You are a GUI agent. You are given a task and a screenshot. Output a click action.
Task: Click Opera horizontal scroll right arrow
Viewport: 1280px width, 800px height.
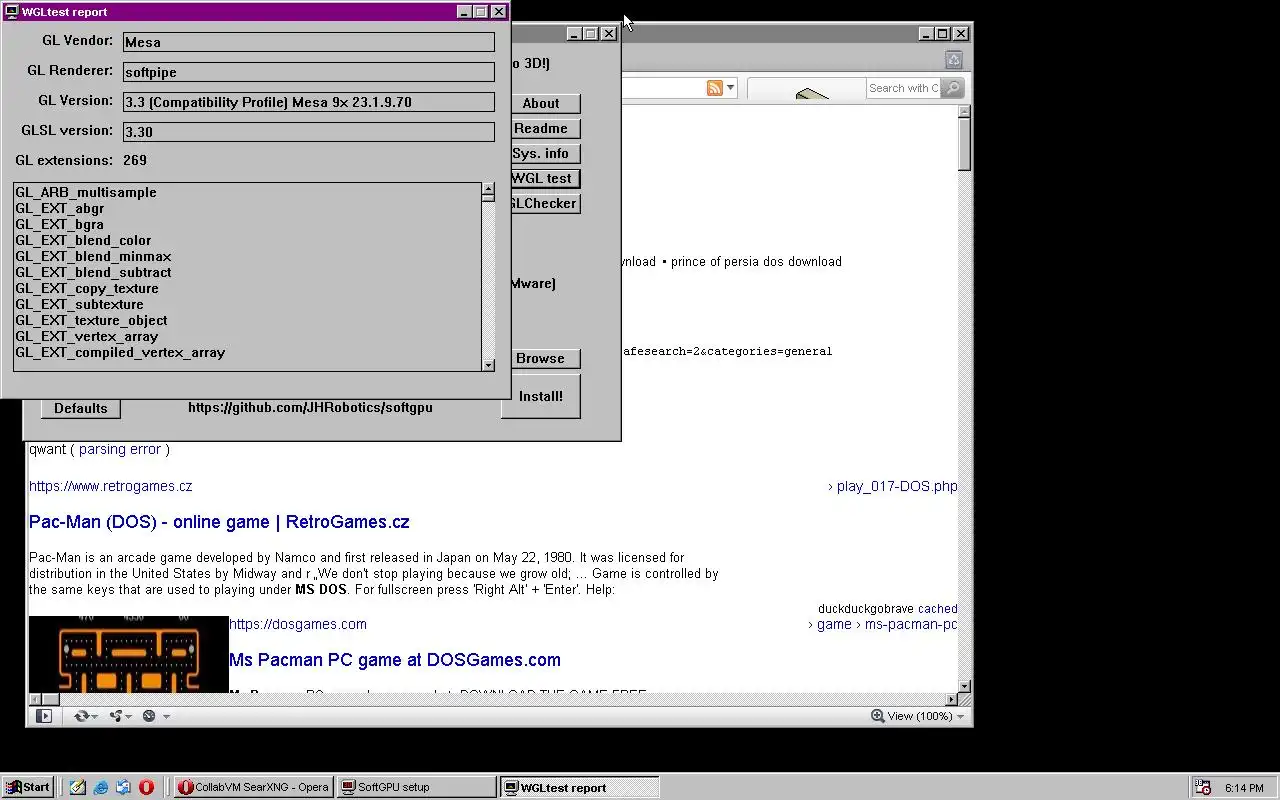pos(952,700)
